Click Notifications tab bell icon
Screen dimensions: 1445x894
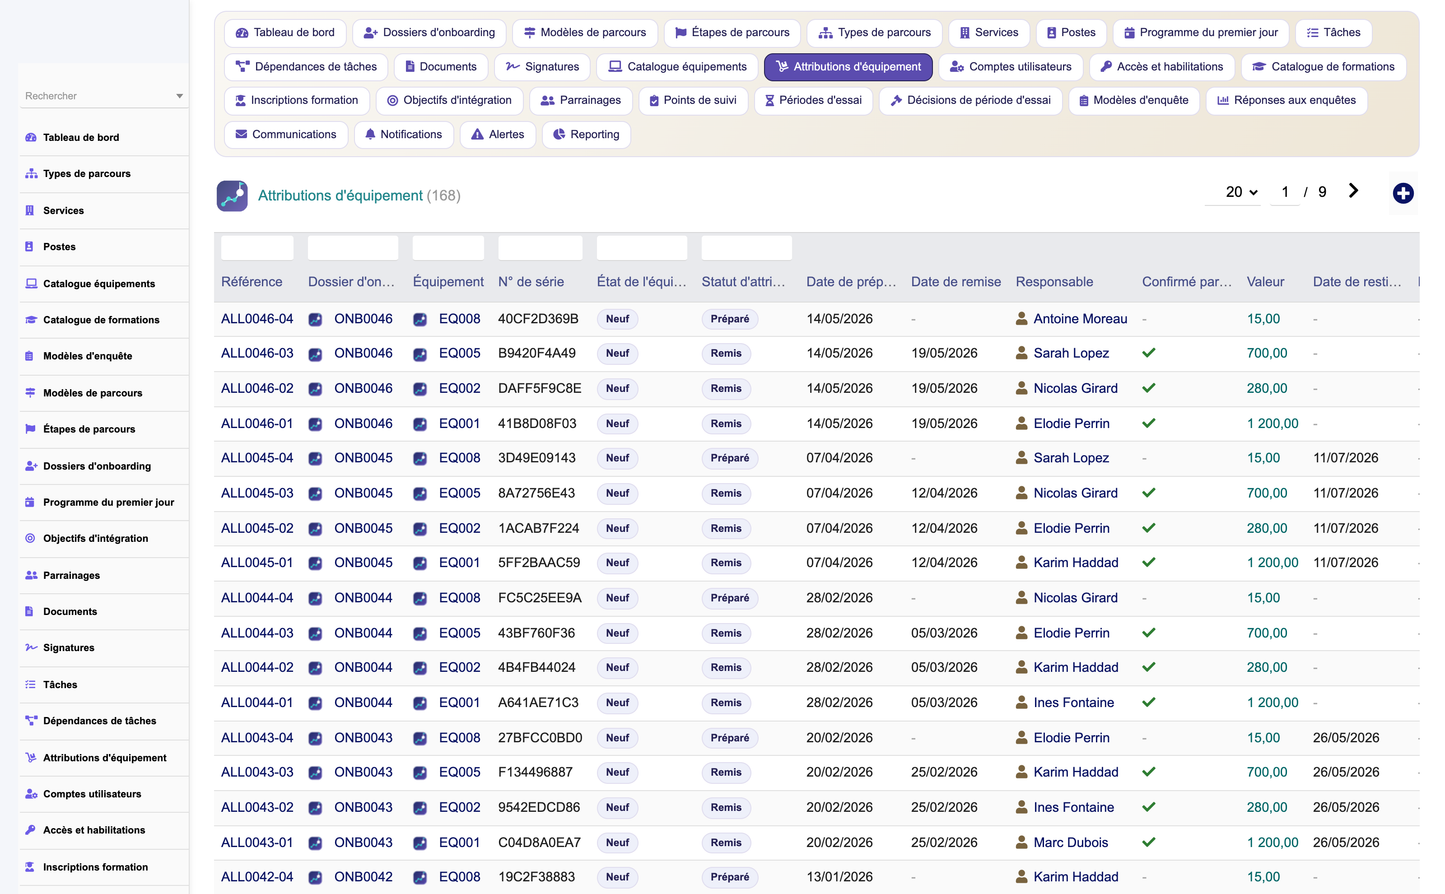(371, 135)
